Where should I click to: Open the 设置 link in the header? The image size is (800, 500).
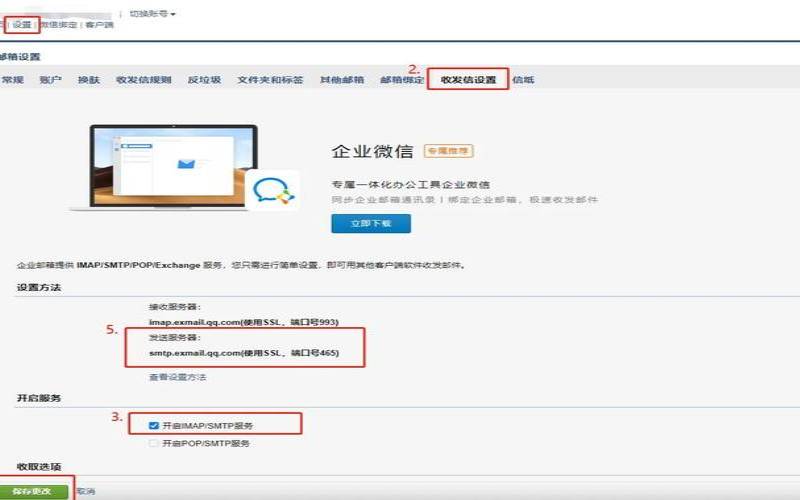click(x=22, y=24)
